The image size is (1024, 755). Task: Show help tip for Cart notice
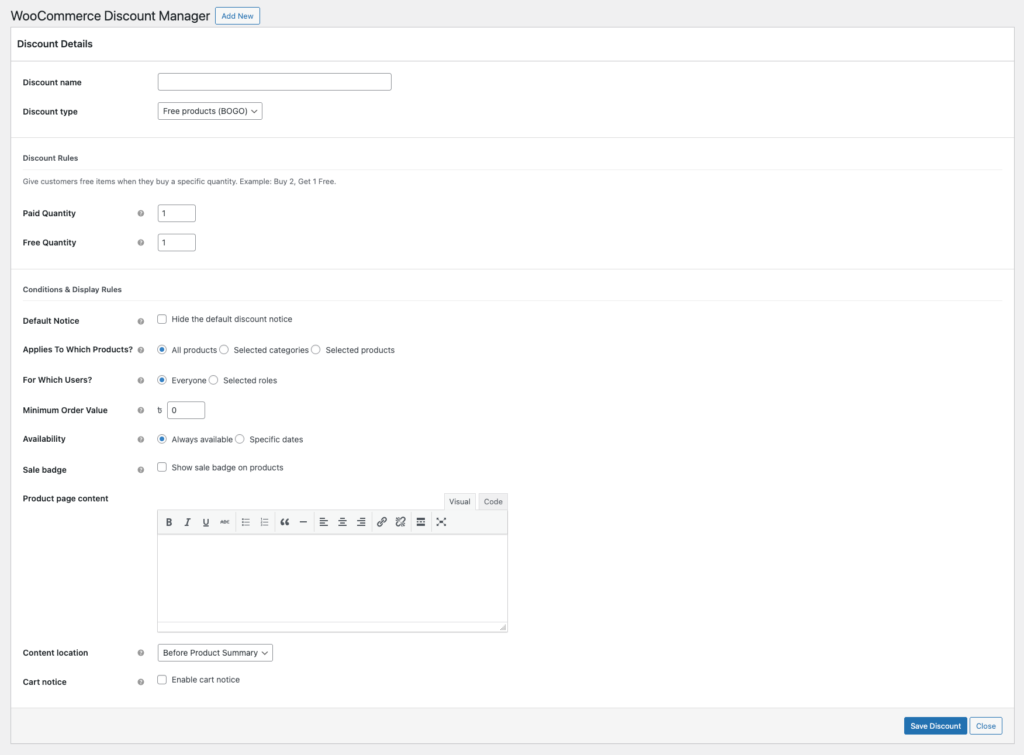coord(140,683)
